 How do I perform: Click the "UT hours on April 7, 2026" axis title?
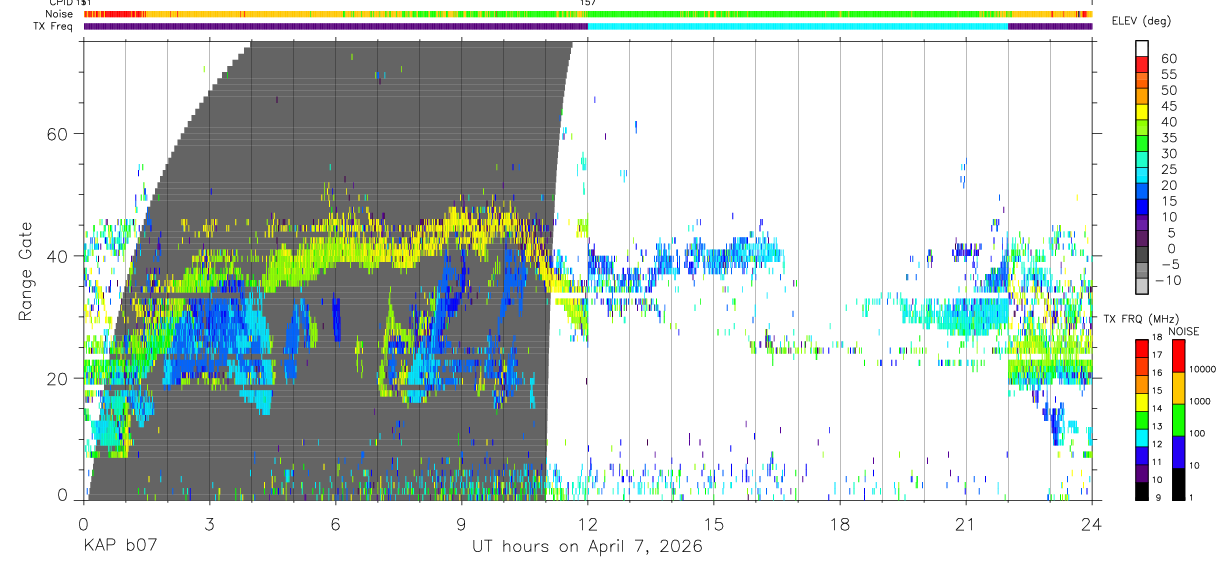(587, 546)
